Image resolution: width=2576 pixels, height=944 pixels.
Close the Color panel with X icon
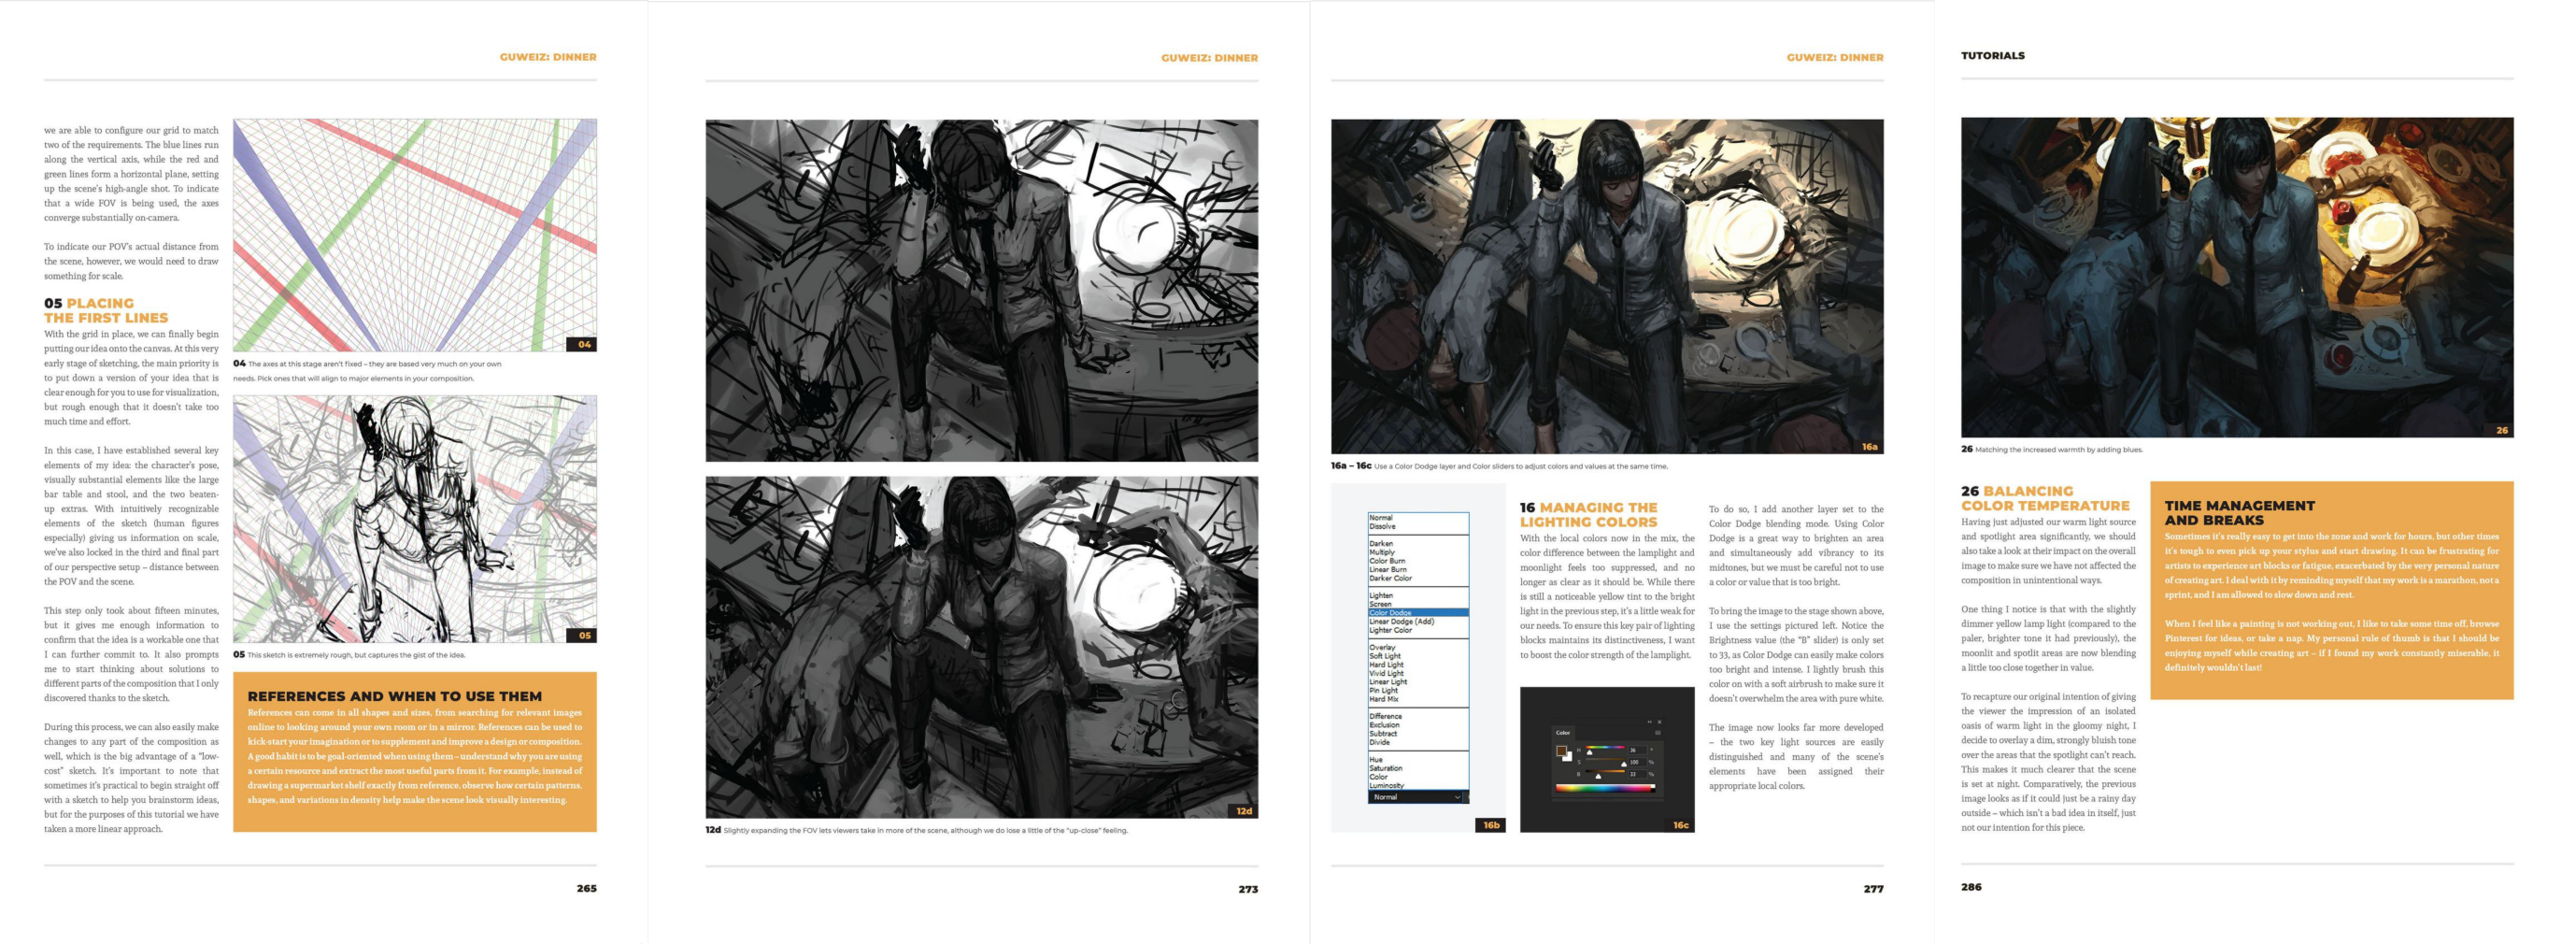(x=1660, y=723)
